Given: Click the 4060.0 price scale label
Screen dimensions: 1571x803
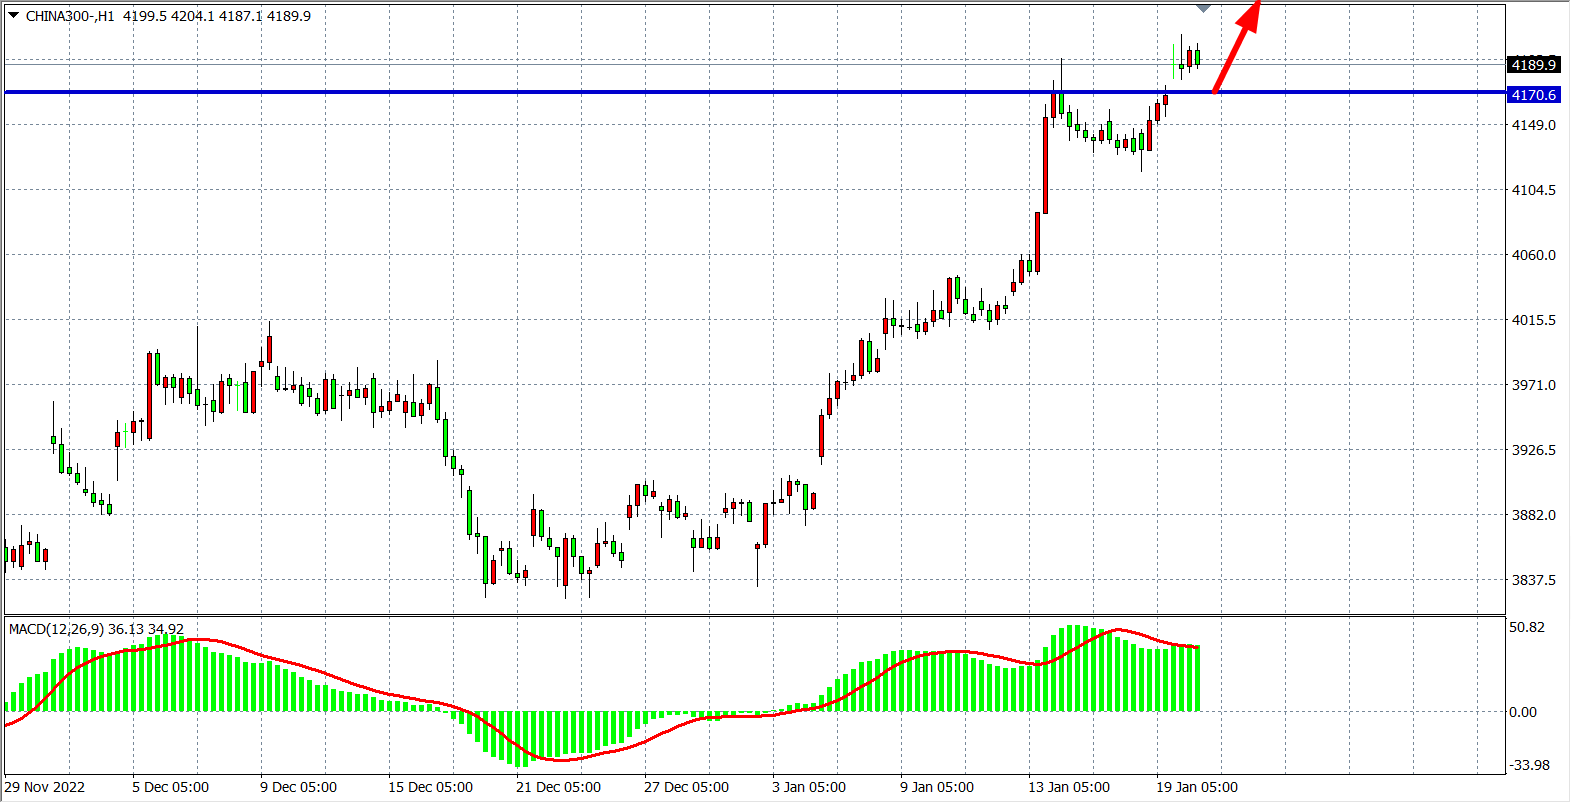Looking at the screenshot, I should click(1533, 255).
